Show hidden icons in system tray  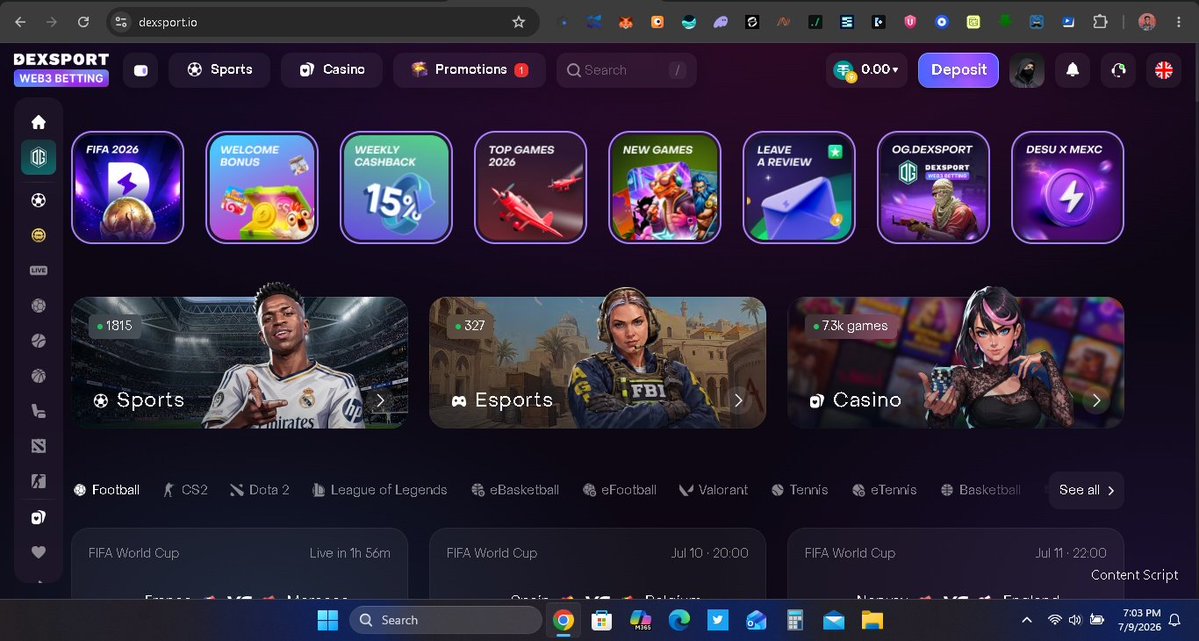[1027, 620]
